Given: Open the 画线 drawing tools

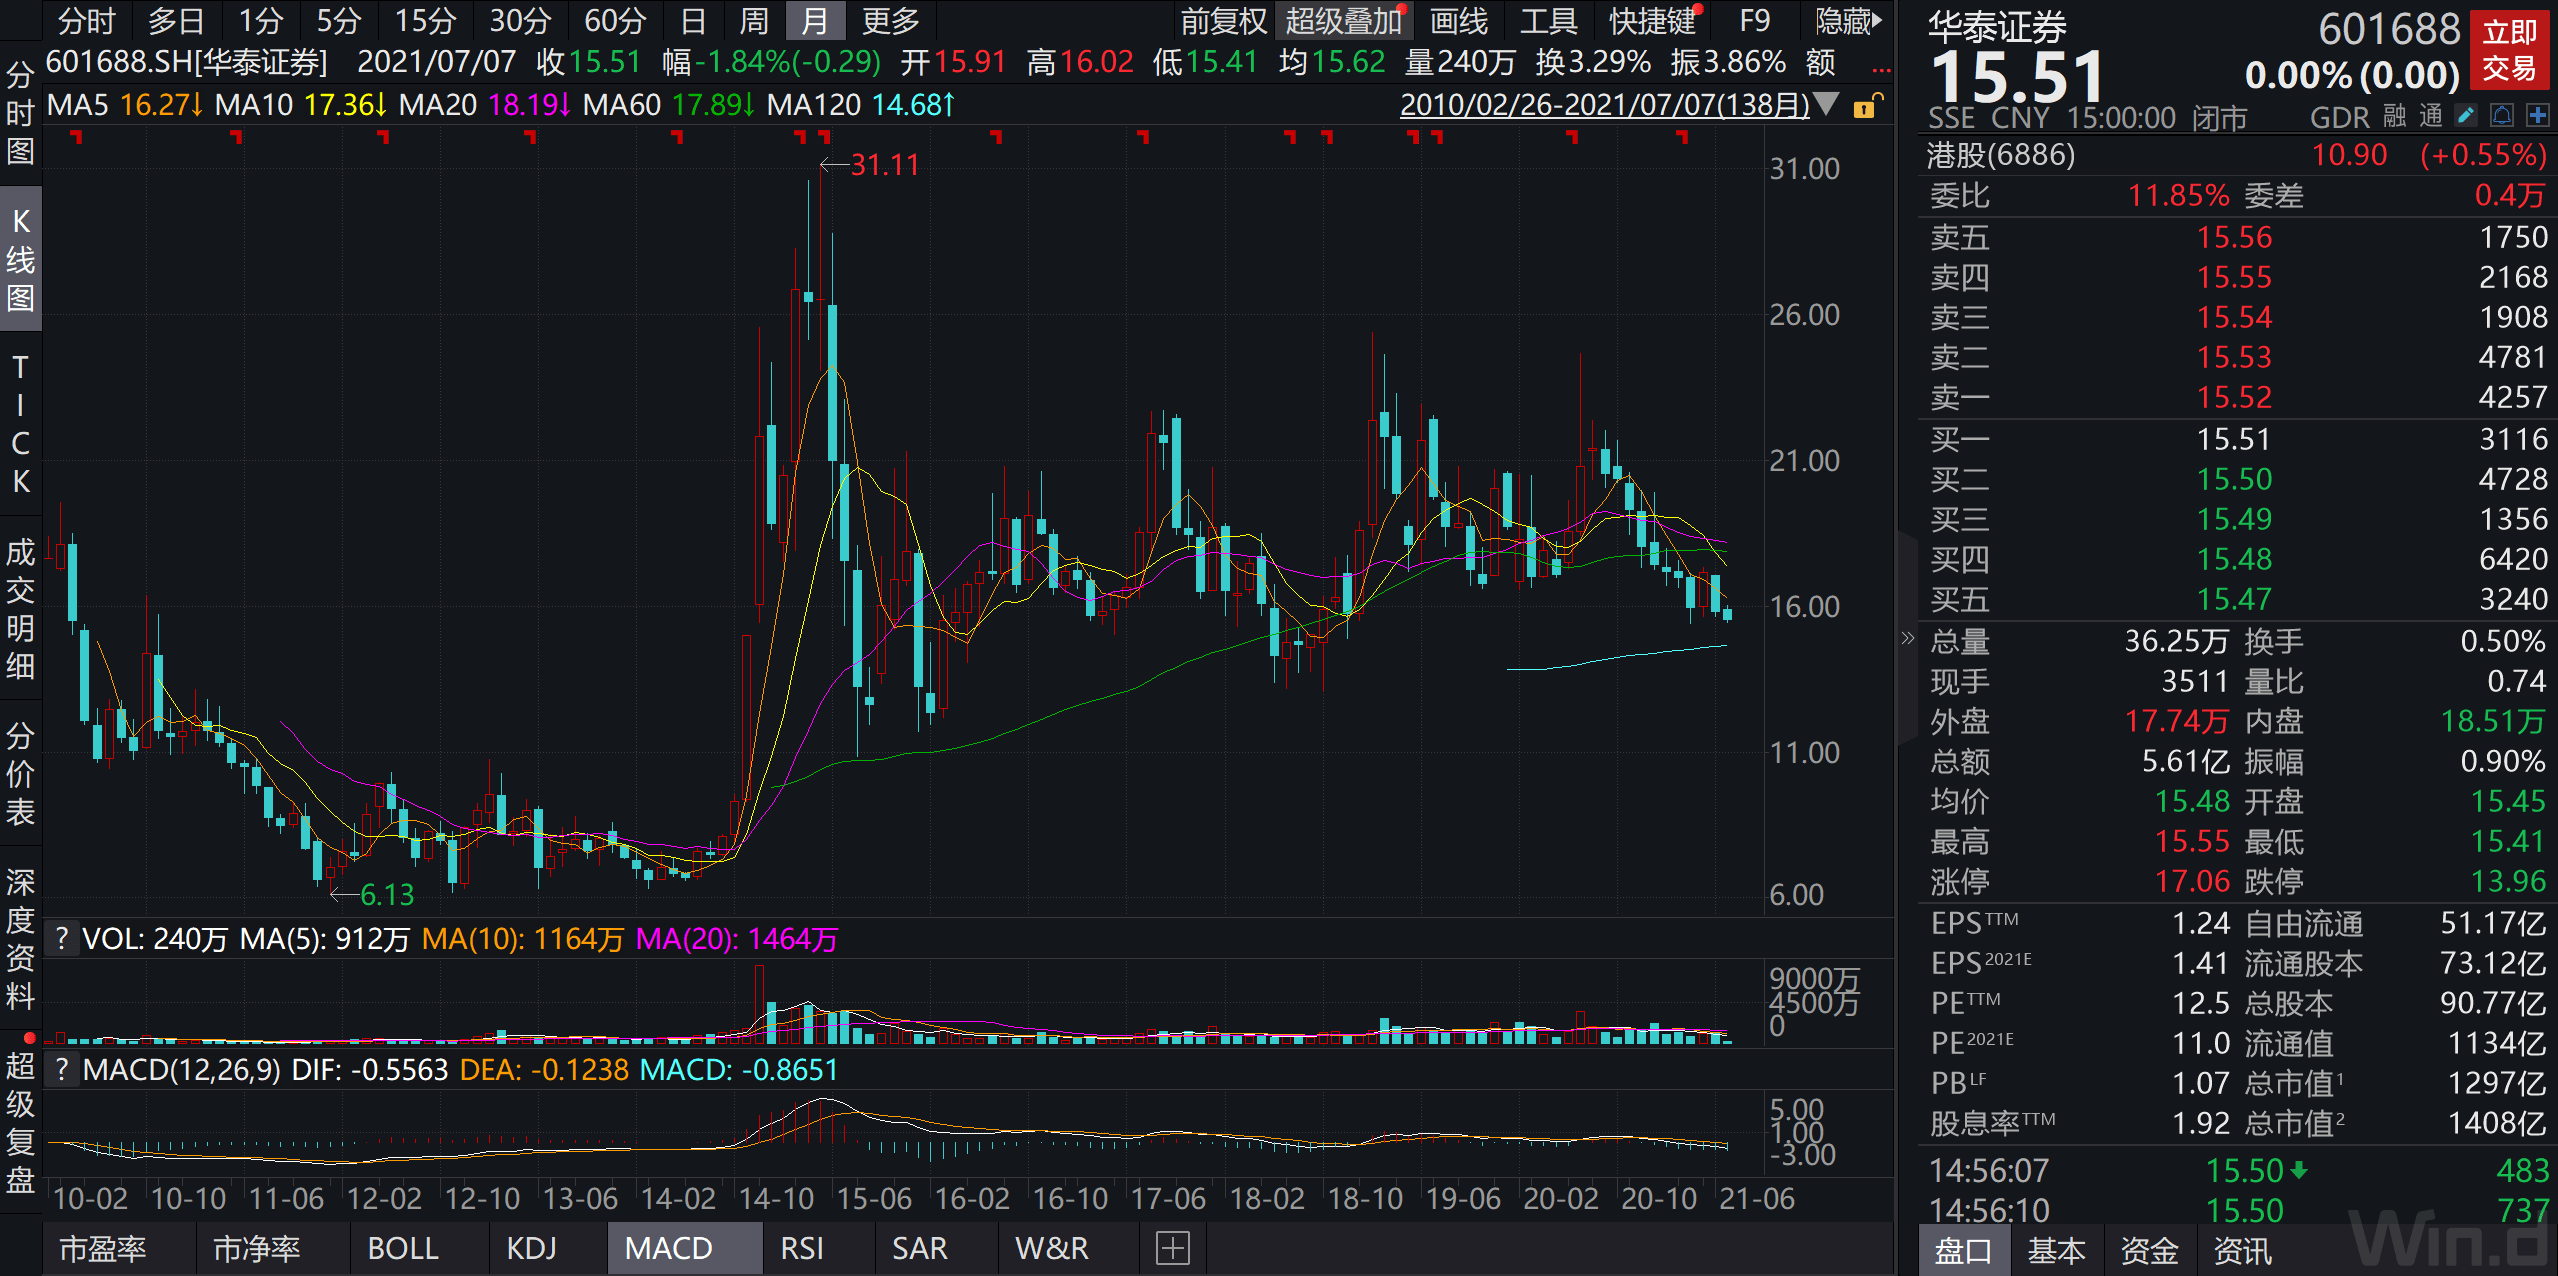Looking at the screenshot, I should point(1458,21).
